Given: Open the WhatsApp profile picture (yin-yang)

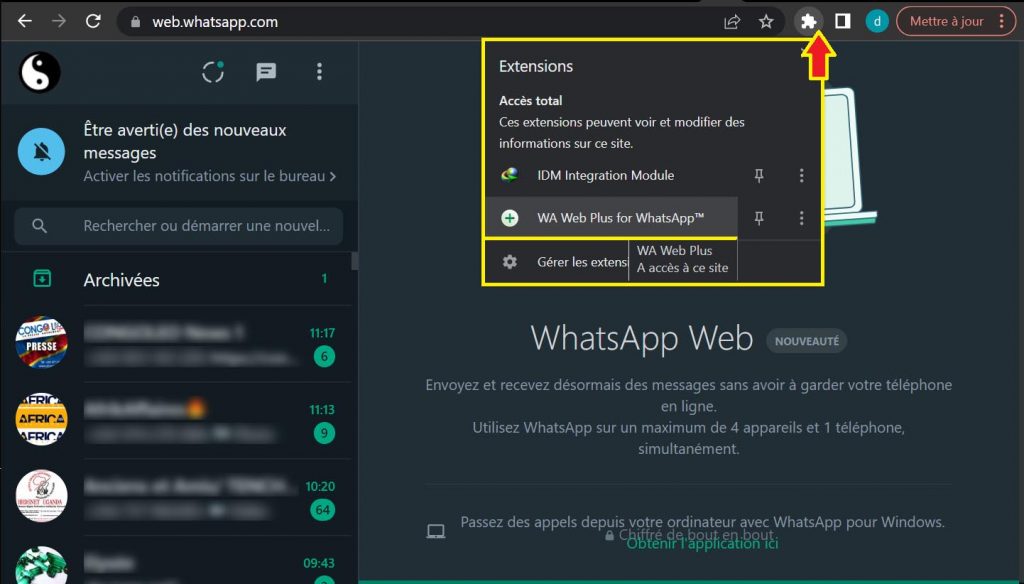Looking at the screenshot, I should coord(40,72).
